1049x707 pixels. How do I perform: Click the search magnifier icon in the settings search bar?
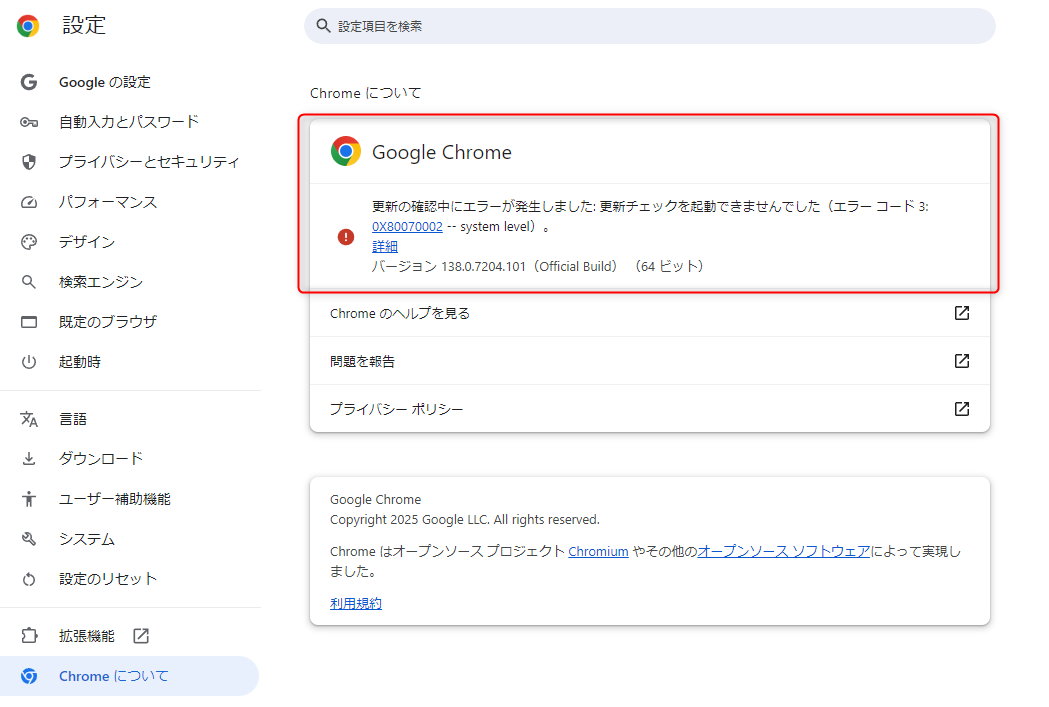pos(324,26)
